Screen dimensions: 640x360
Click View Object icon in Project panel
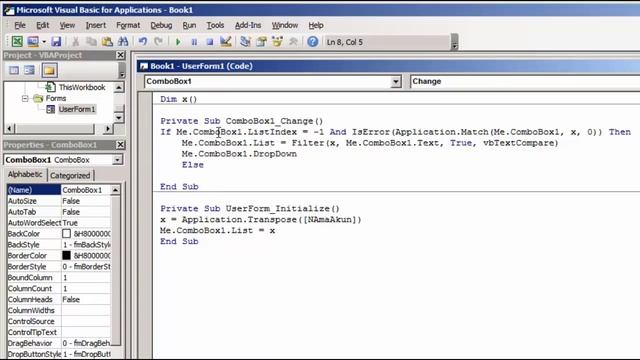tap(29, 70)
